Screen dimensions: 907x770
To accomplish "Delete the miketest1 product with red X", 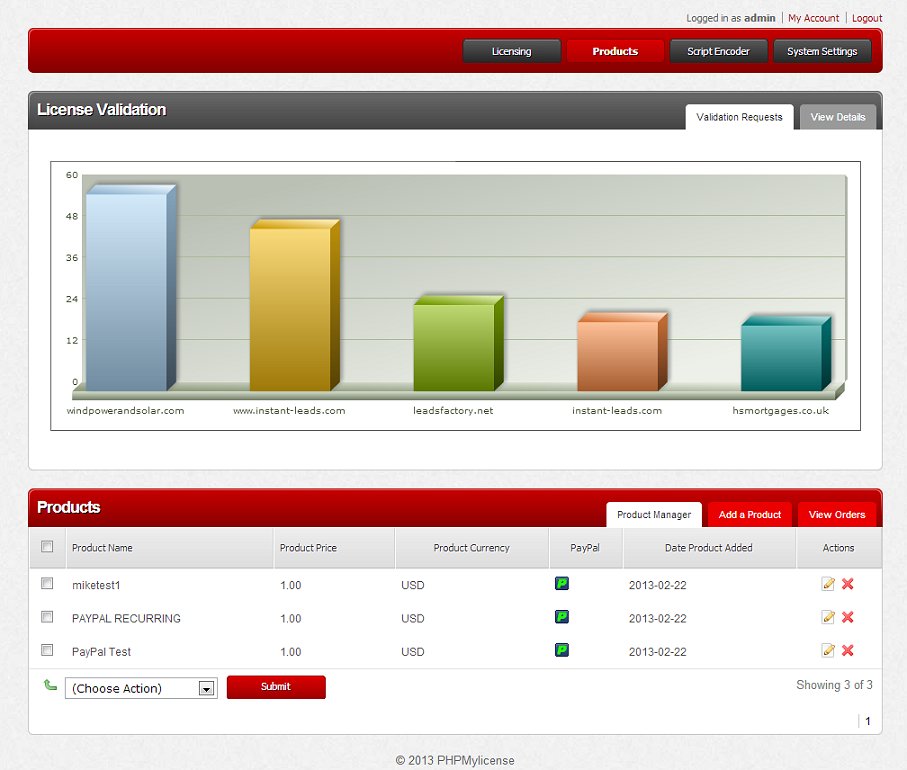I will [848, 584].
